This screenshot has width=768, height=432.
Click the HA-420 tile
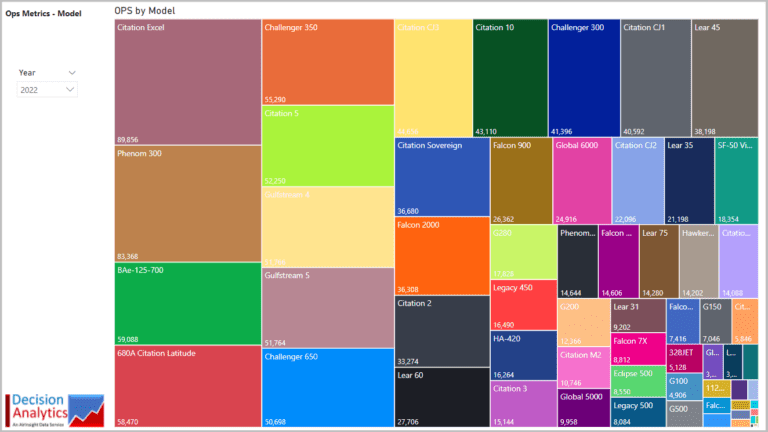tap(524, 356)
